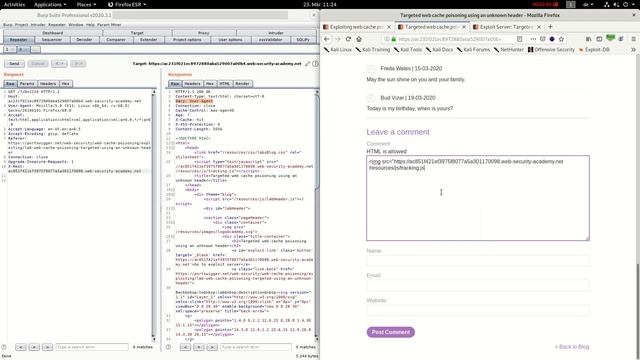This screenshot has height=360, width=640.
Task: Open the Proxy tab in Burp
Action: coord(204,33)
